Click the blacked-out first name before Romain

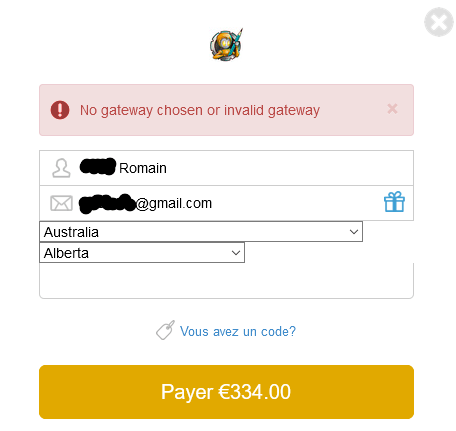98,166
